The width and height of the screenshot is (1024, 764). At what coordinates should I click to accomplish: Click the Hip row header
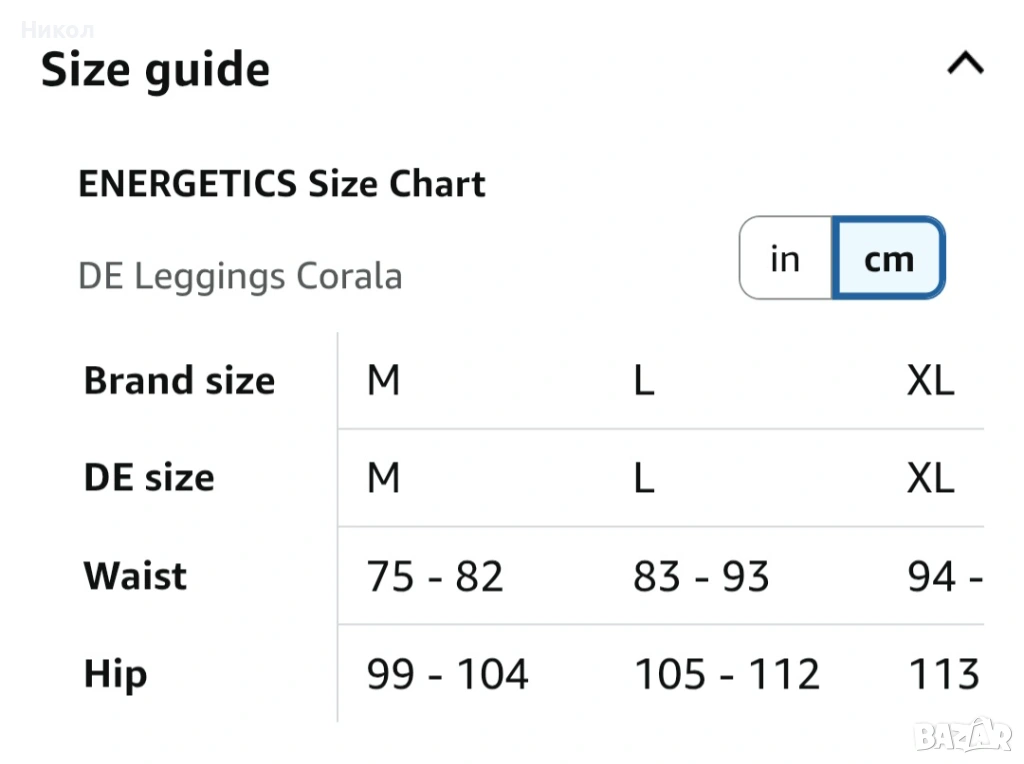(115, 674)
